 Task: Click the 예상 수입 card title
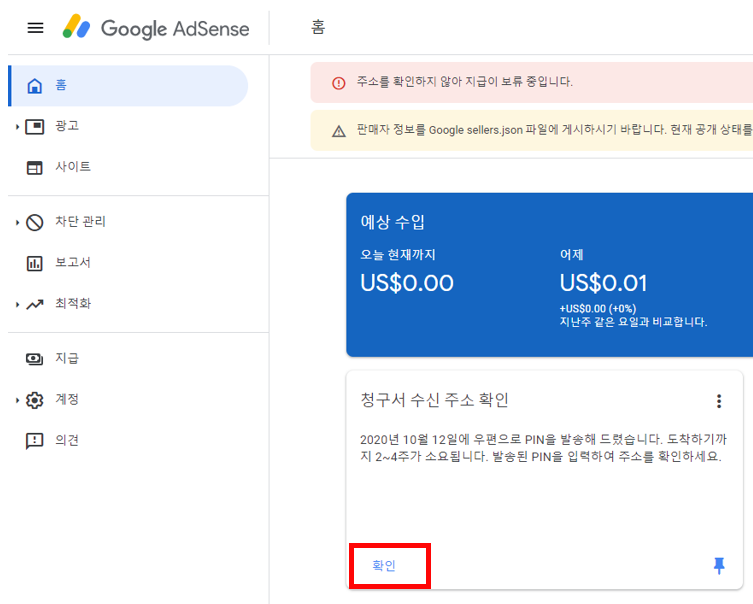click(x=392, y=222)
